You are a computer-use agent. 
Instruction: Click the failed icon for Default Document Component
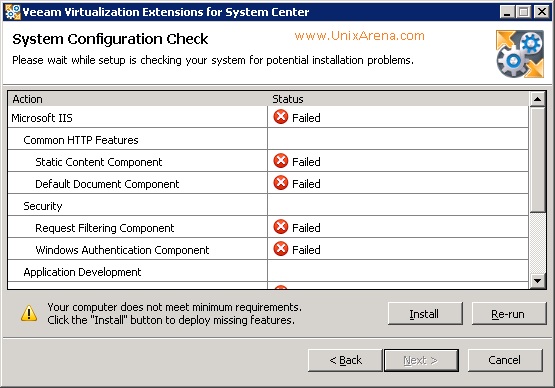(281, 183)
